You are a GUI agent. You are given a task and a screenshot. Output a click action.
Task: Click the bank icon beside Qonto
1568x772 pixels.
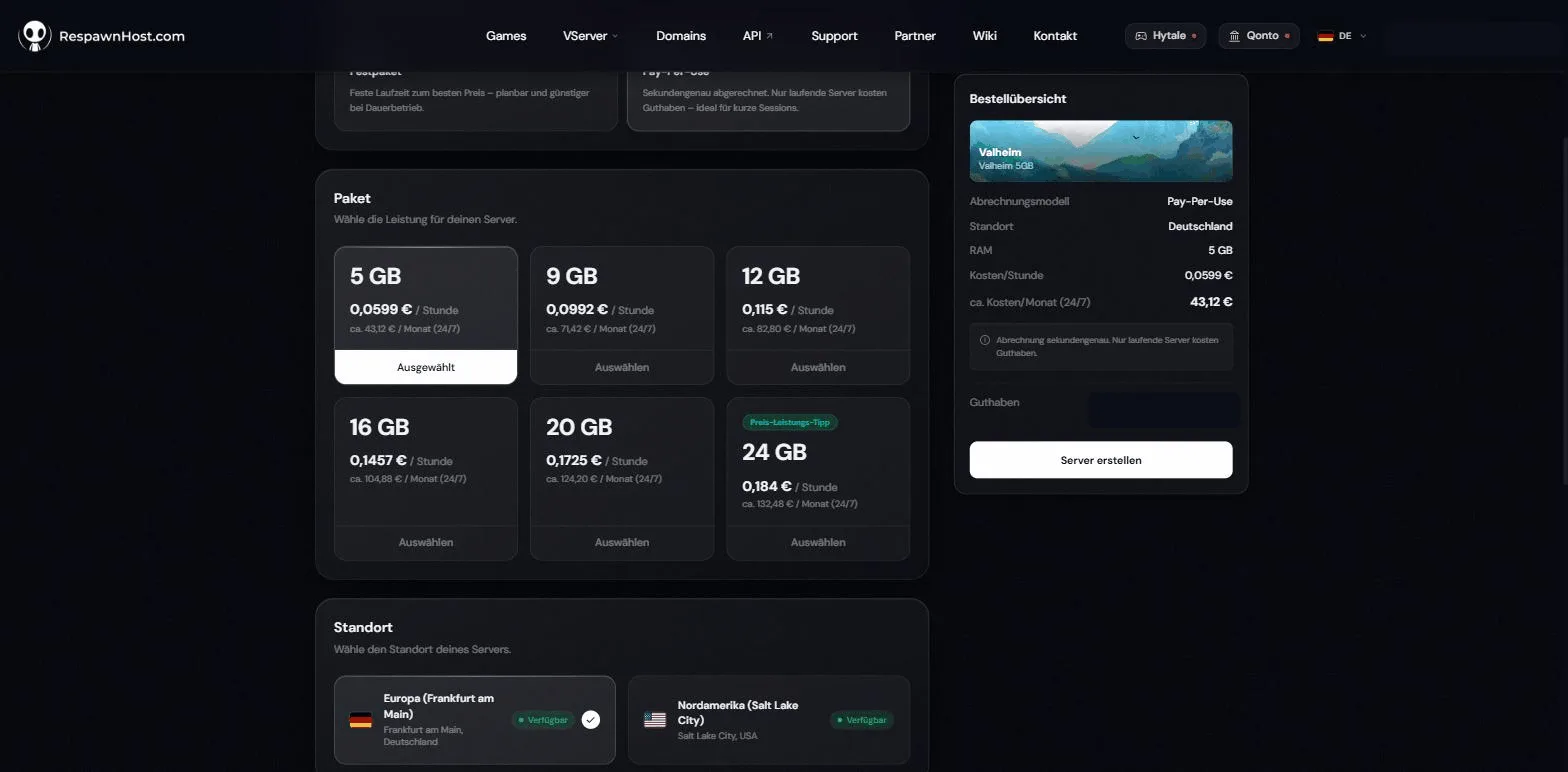tap(1235, 36)
